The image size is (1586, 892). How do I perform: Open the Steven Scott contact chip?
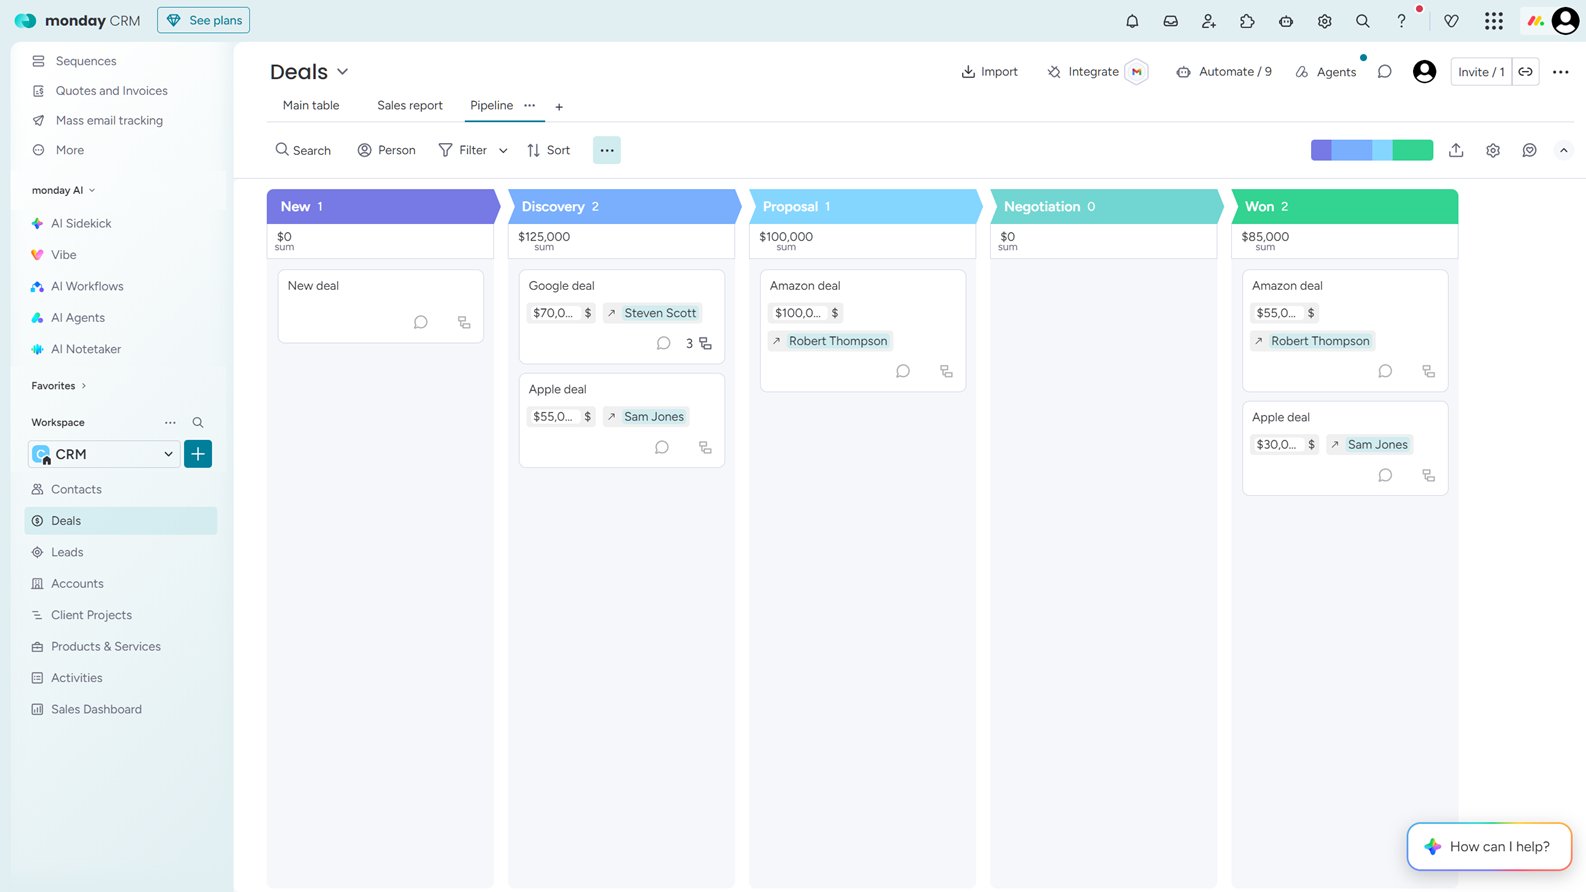pos(652,313)
